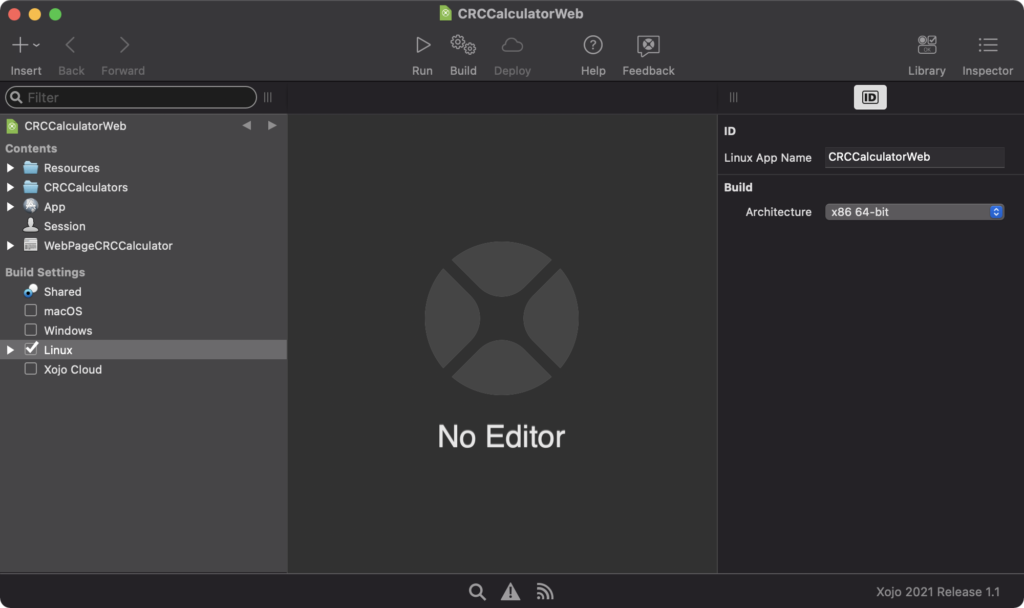Toggle the Inspector panel icon

pyautogui.click(x=987, y=45)
